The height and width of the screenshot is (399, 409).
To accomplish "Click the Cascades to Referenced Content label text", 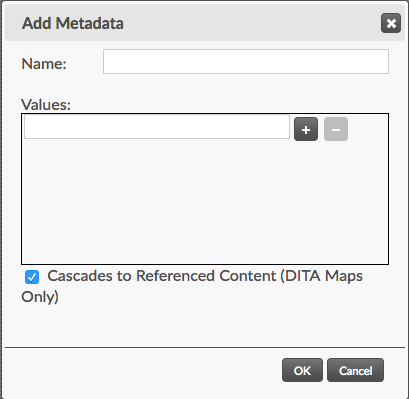I will pyautogui.click(x=192, y=286).
